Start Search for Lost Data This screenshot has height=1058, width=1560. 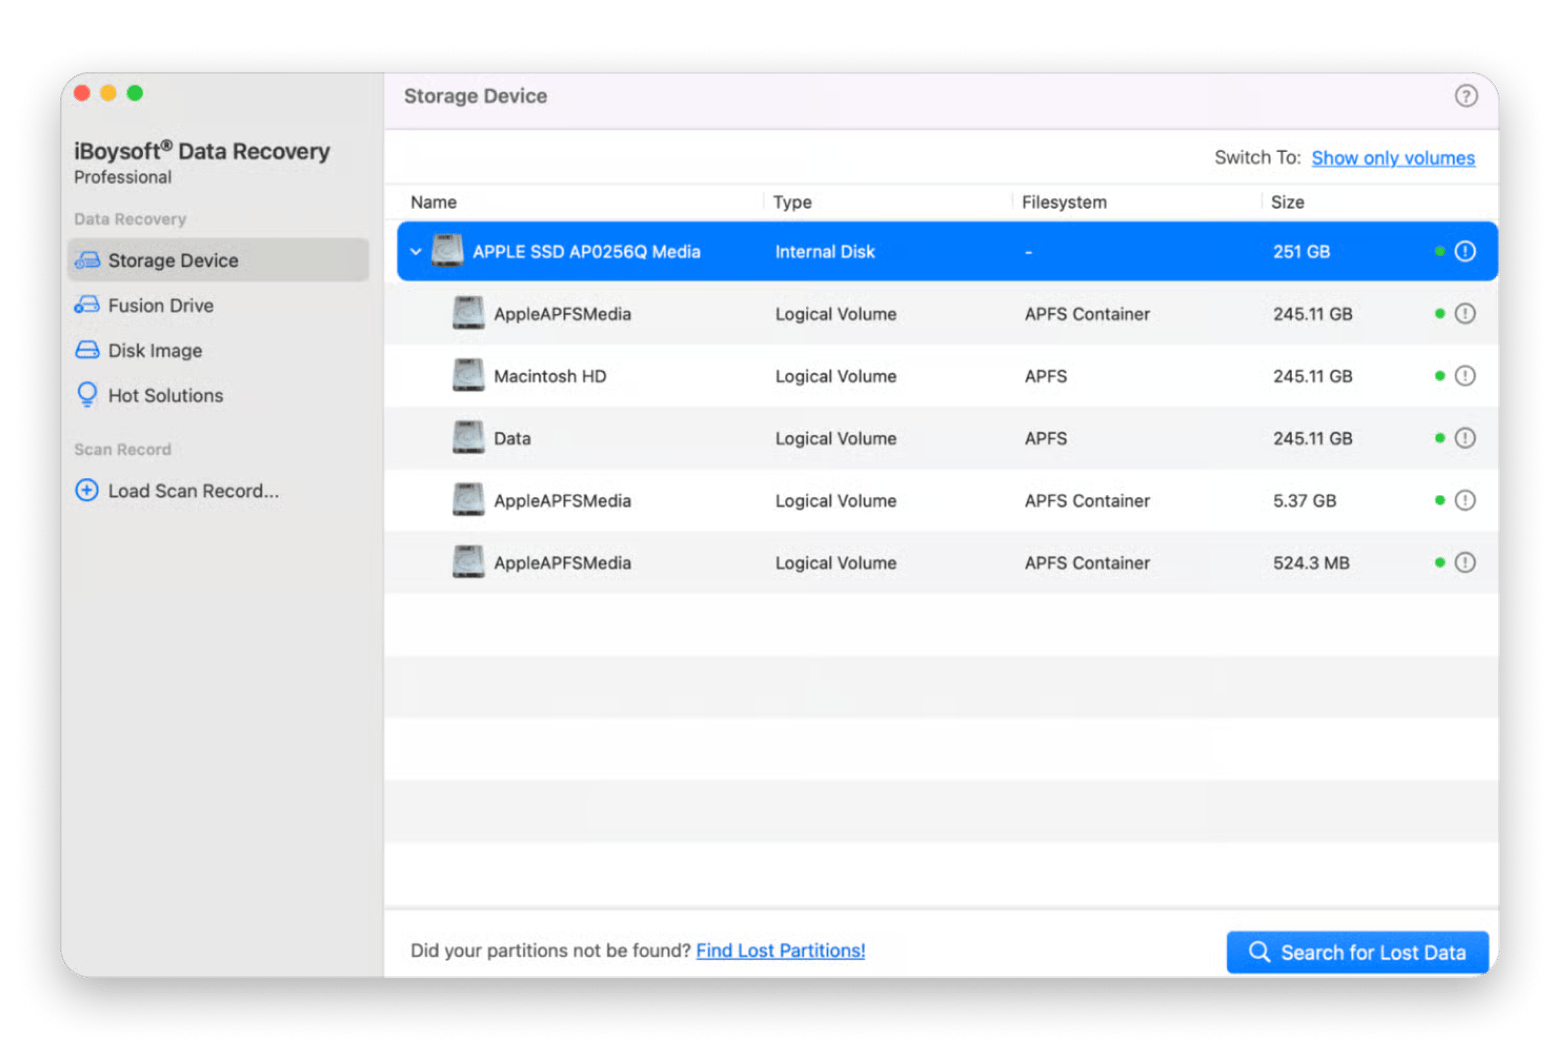[1357, 952]
